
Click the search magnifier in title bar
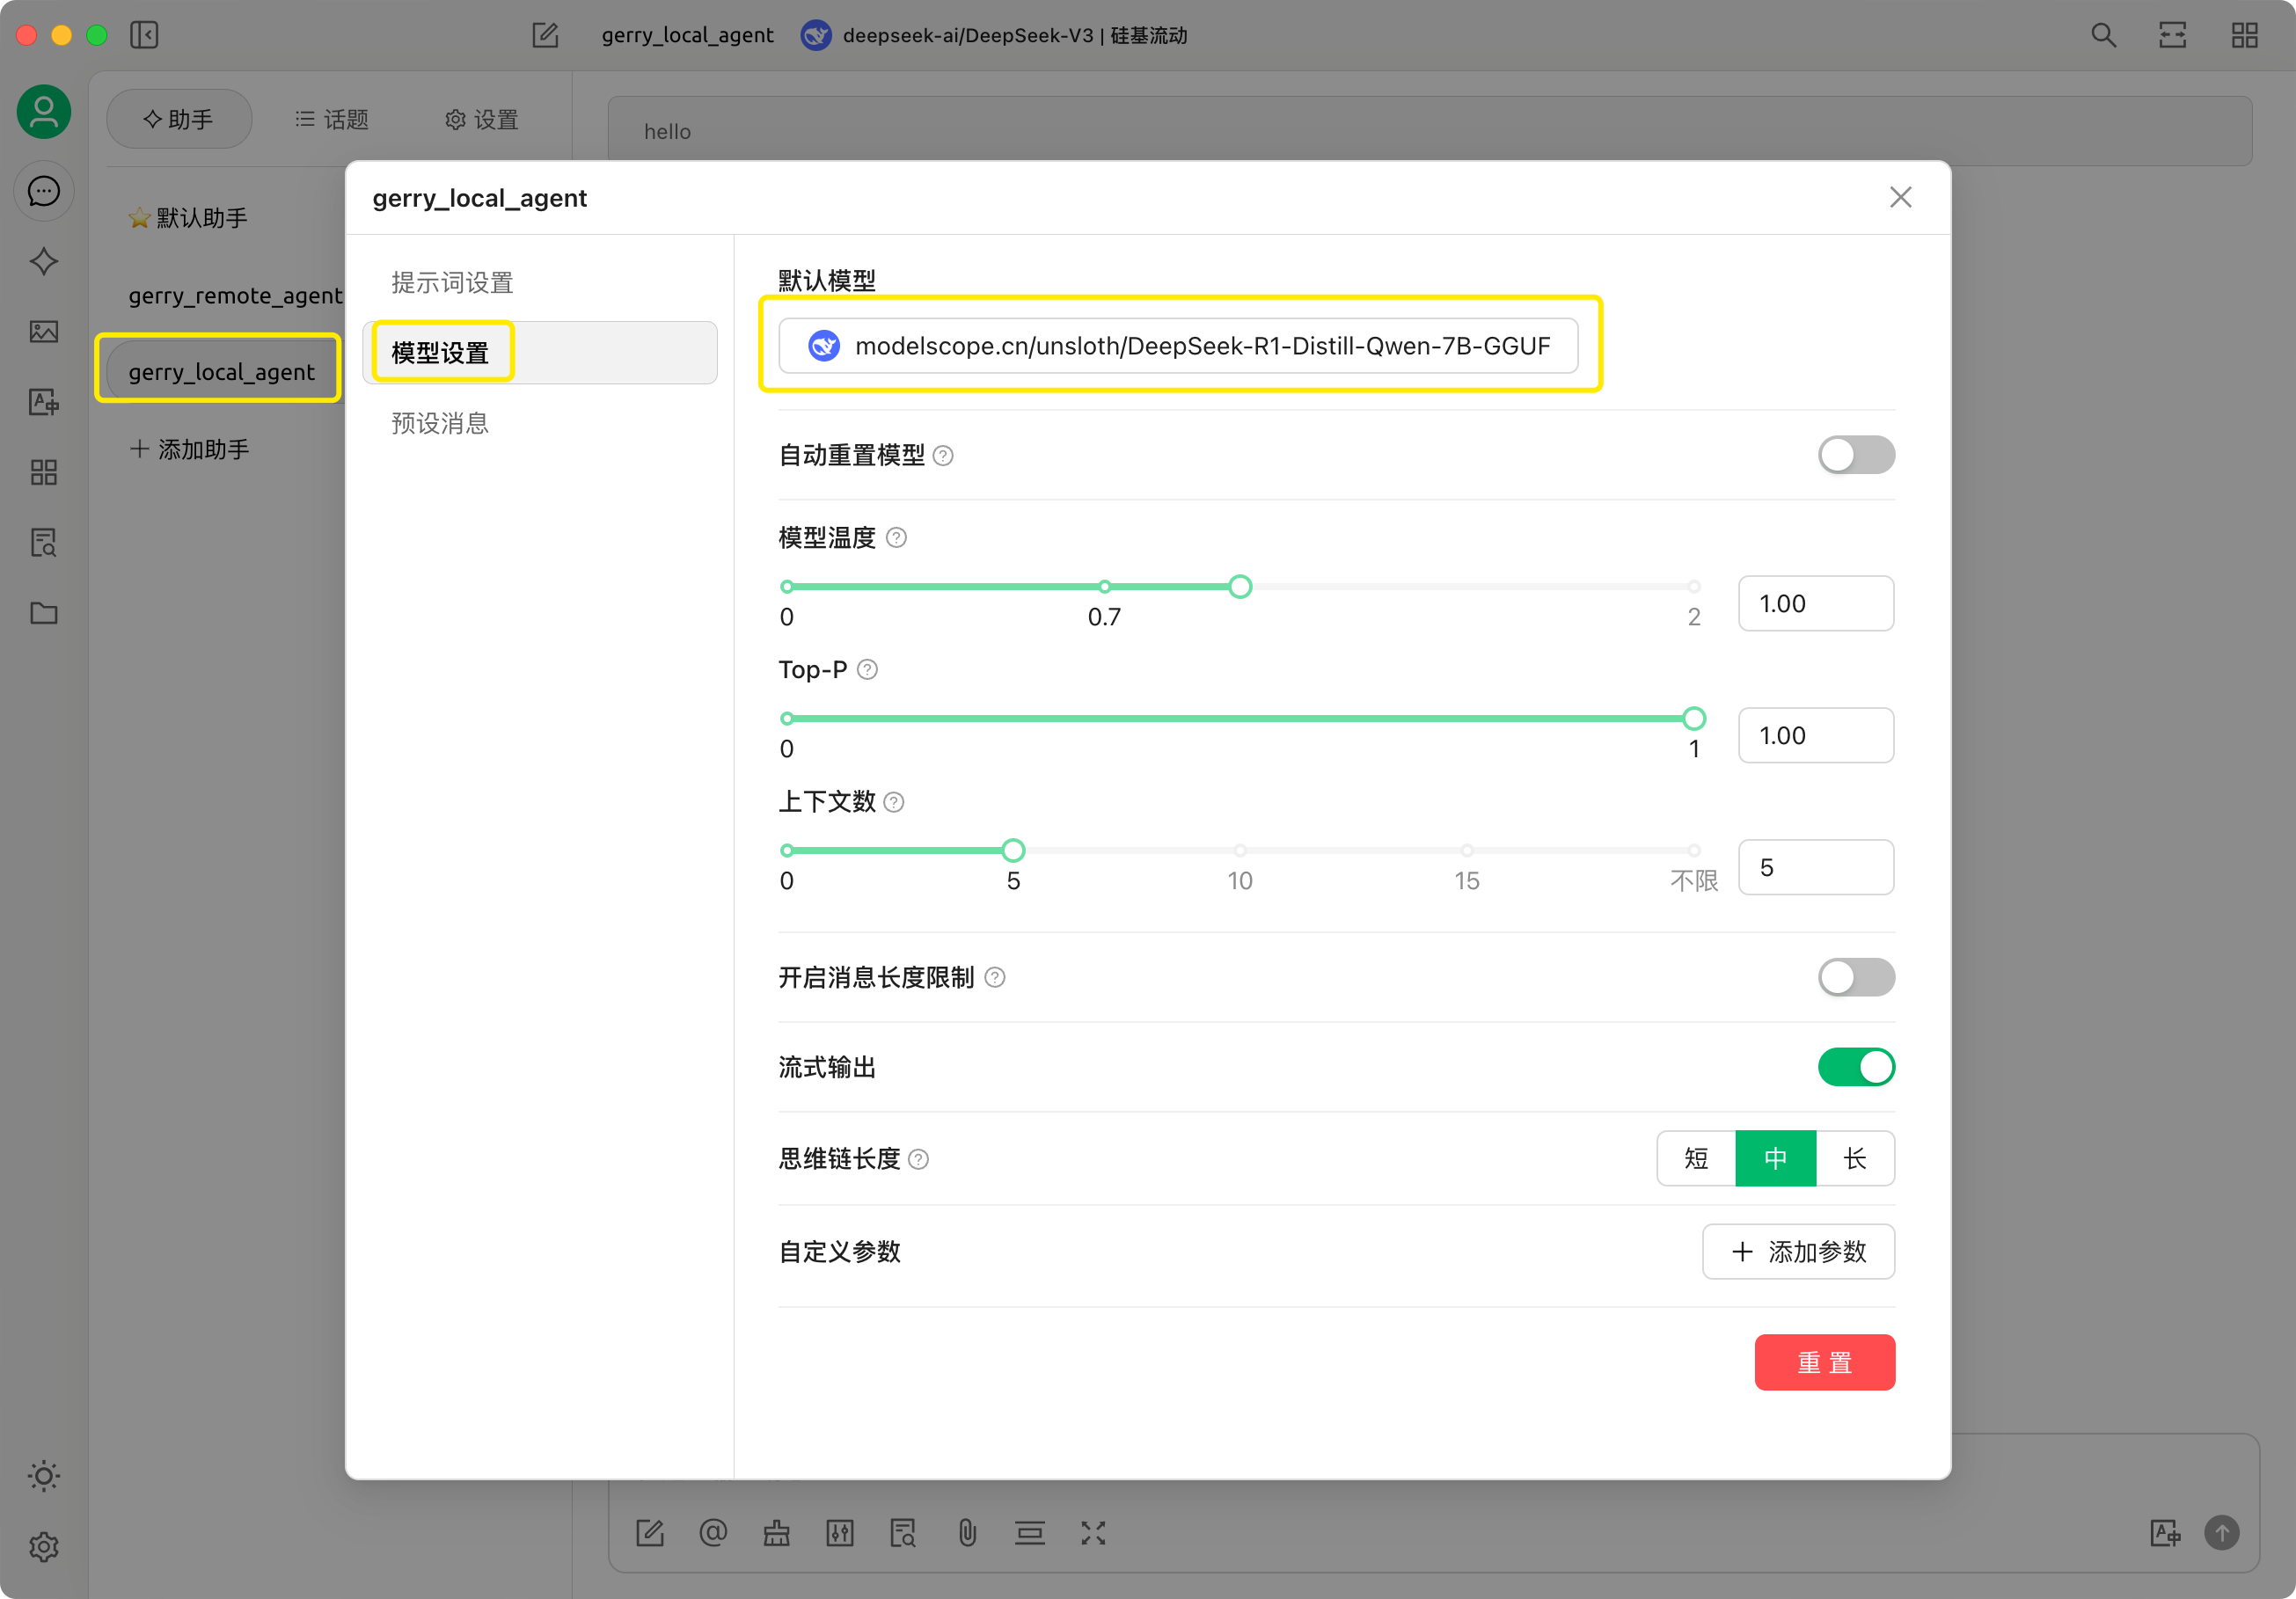(x=2103, y=35)
